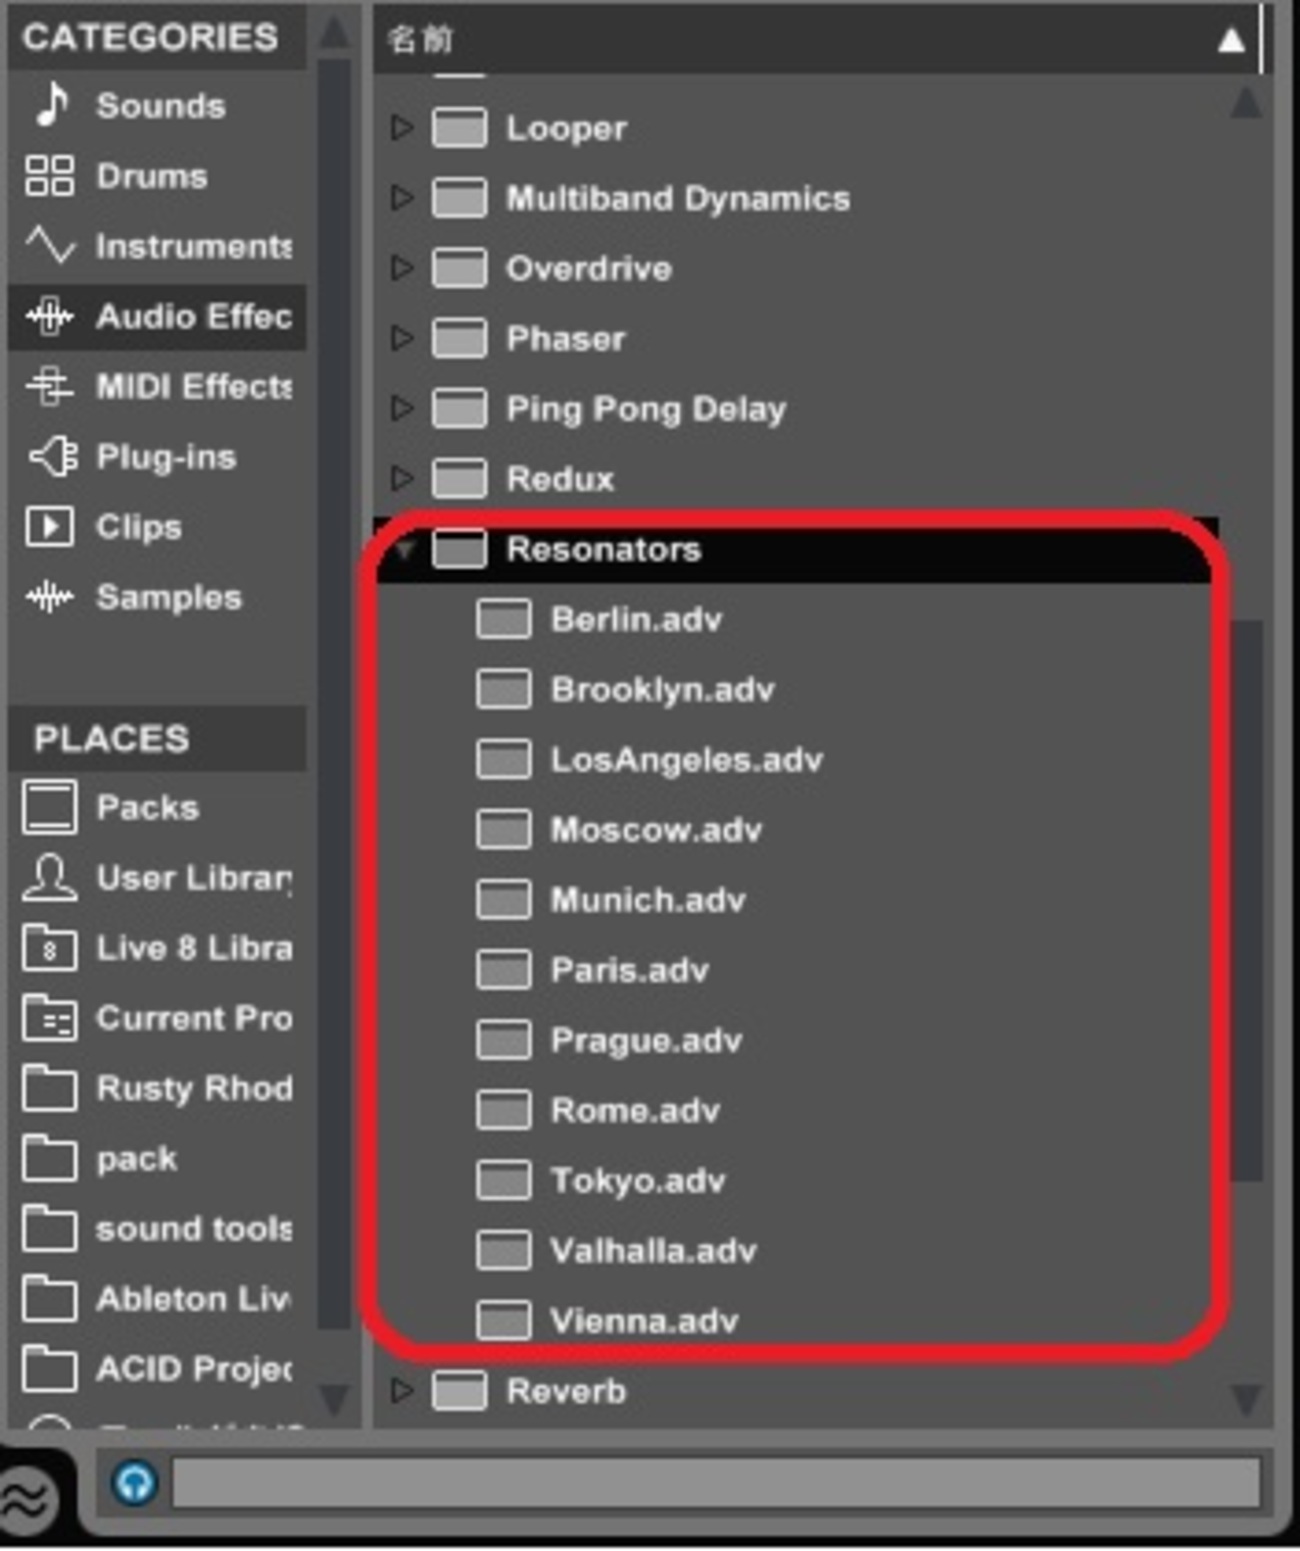The height and width of the screenshot is (1551, 1300).
Task: Select the Berlin.adv preset
Action: pos(636,620)
